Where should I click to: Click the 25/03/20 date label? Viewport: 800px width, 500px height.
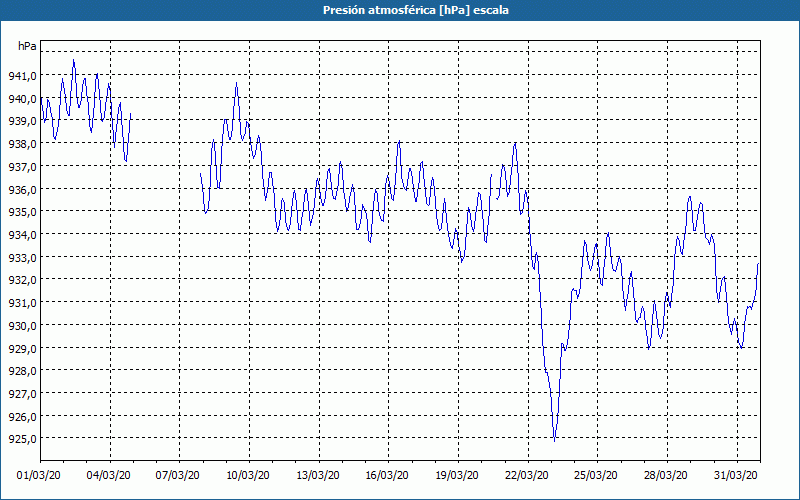coord(596,476)
